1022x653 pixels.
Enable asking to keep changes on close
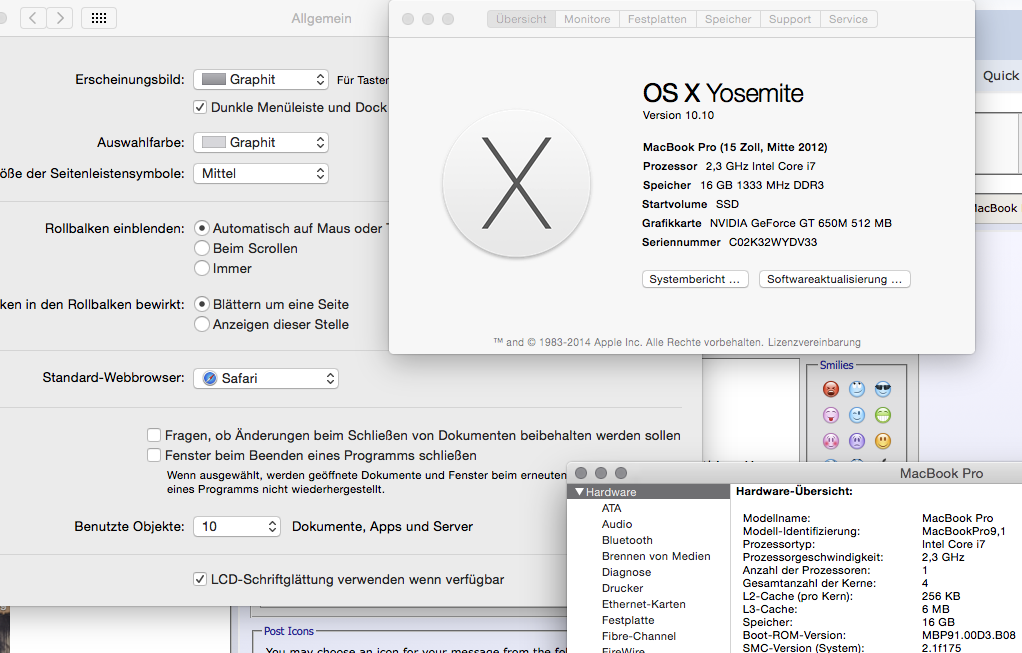pos(154,435)
